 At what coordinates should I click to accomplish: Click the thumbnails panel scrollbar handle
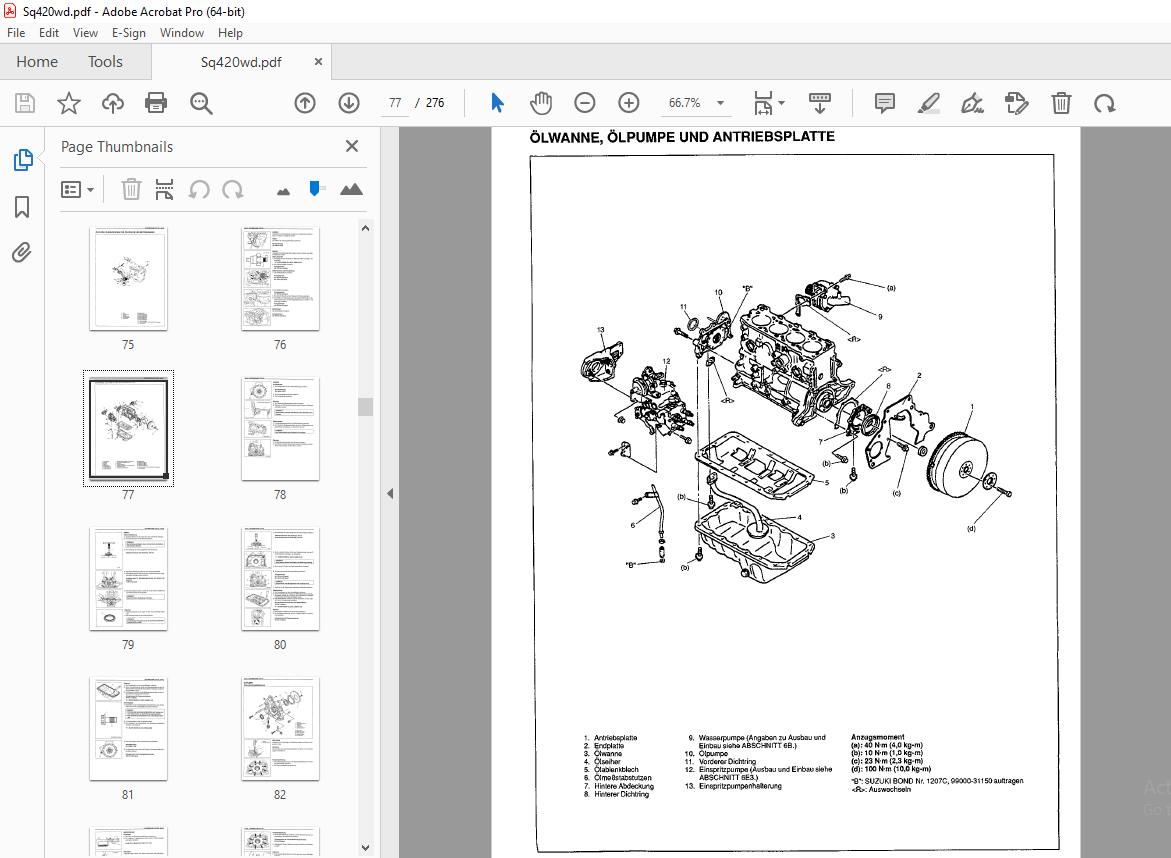pos(365,407)
